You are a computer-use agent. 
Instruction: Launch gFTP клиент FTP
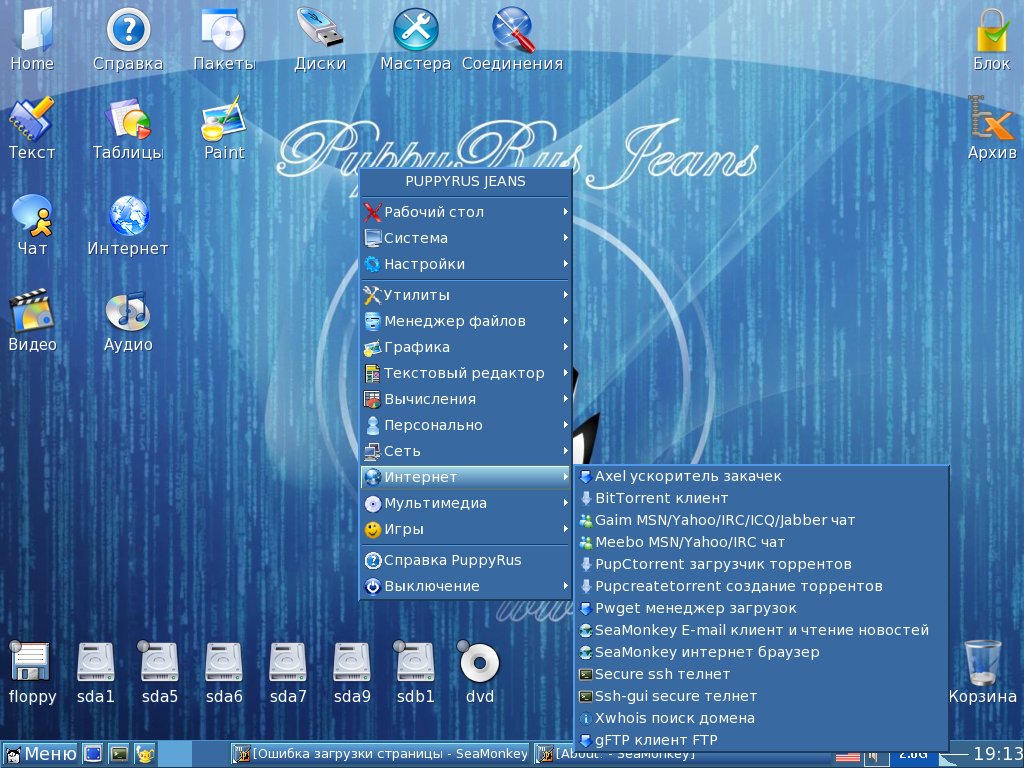(761, 741)
